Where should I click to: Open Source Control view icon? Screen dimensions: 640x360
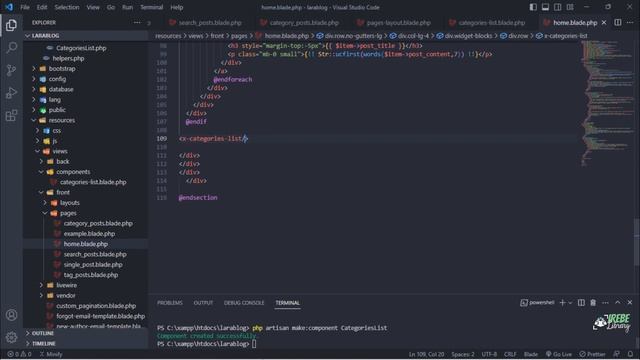(11, 70)
